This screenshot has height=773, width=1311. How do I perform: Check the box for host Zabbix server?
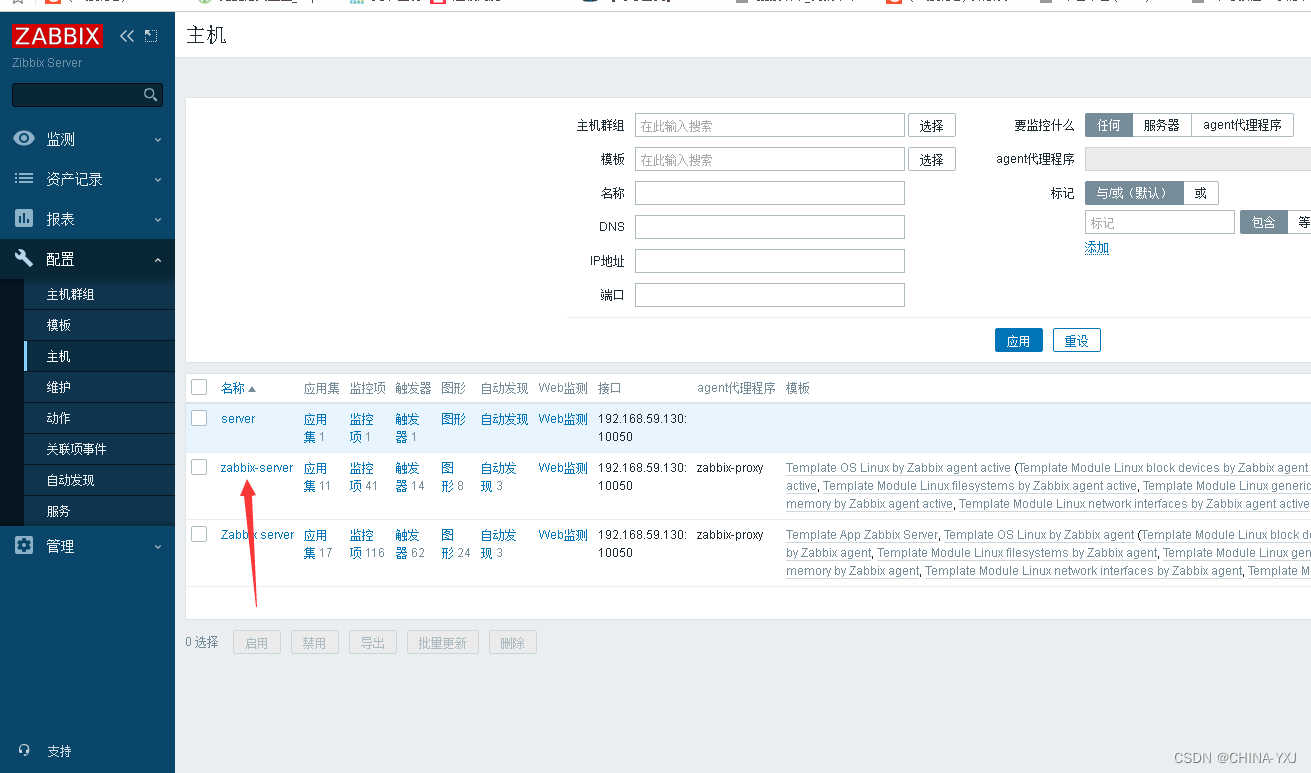[x=199, y=534]
